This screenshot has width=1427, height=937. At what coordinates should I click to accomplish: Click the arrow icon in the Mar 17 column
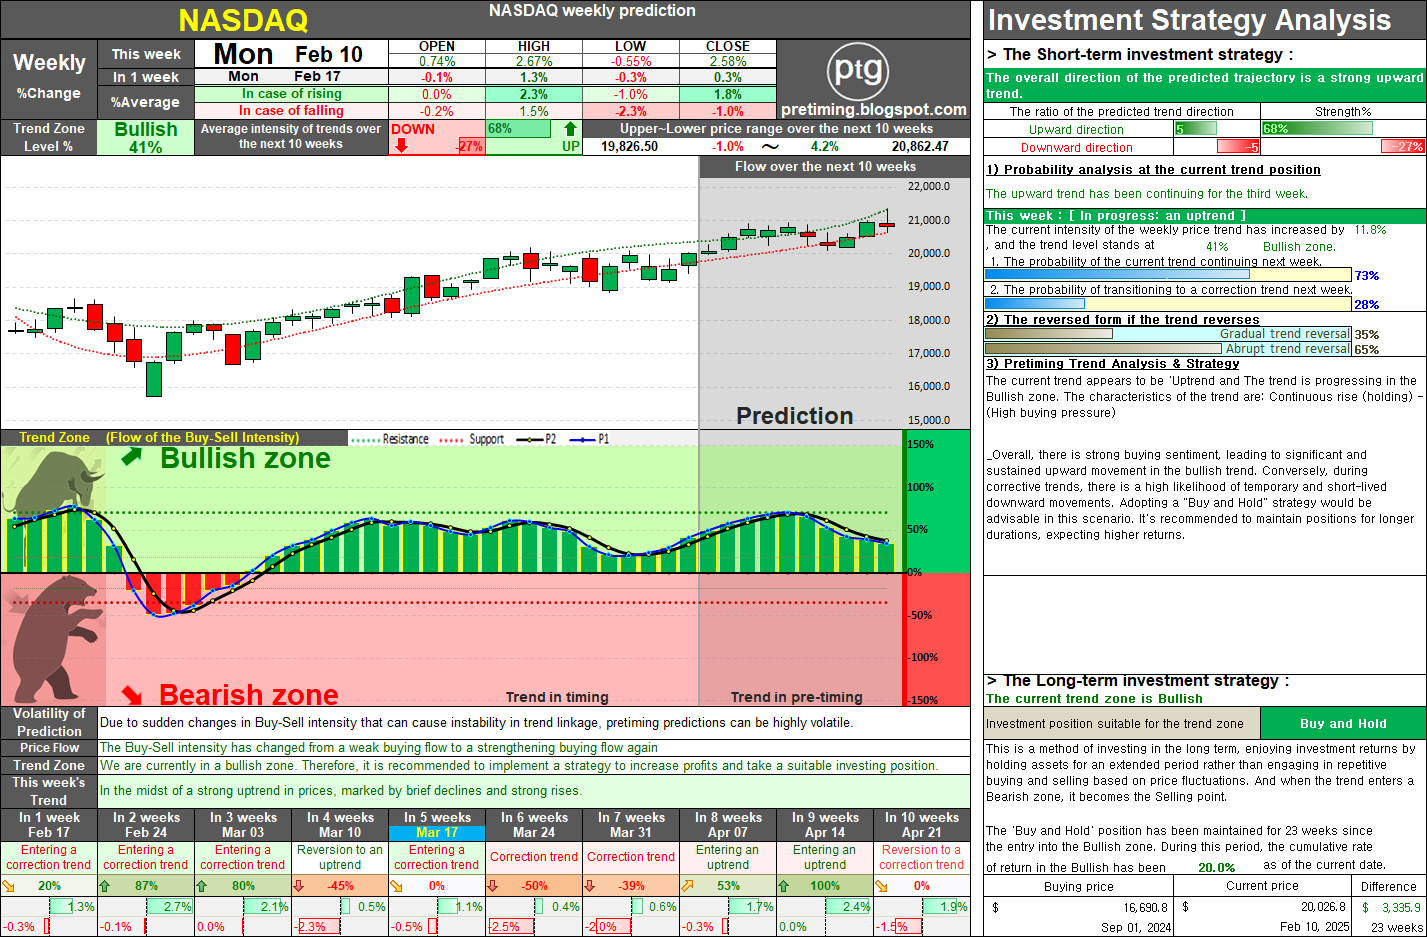pos(396,886)
